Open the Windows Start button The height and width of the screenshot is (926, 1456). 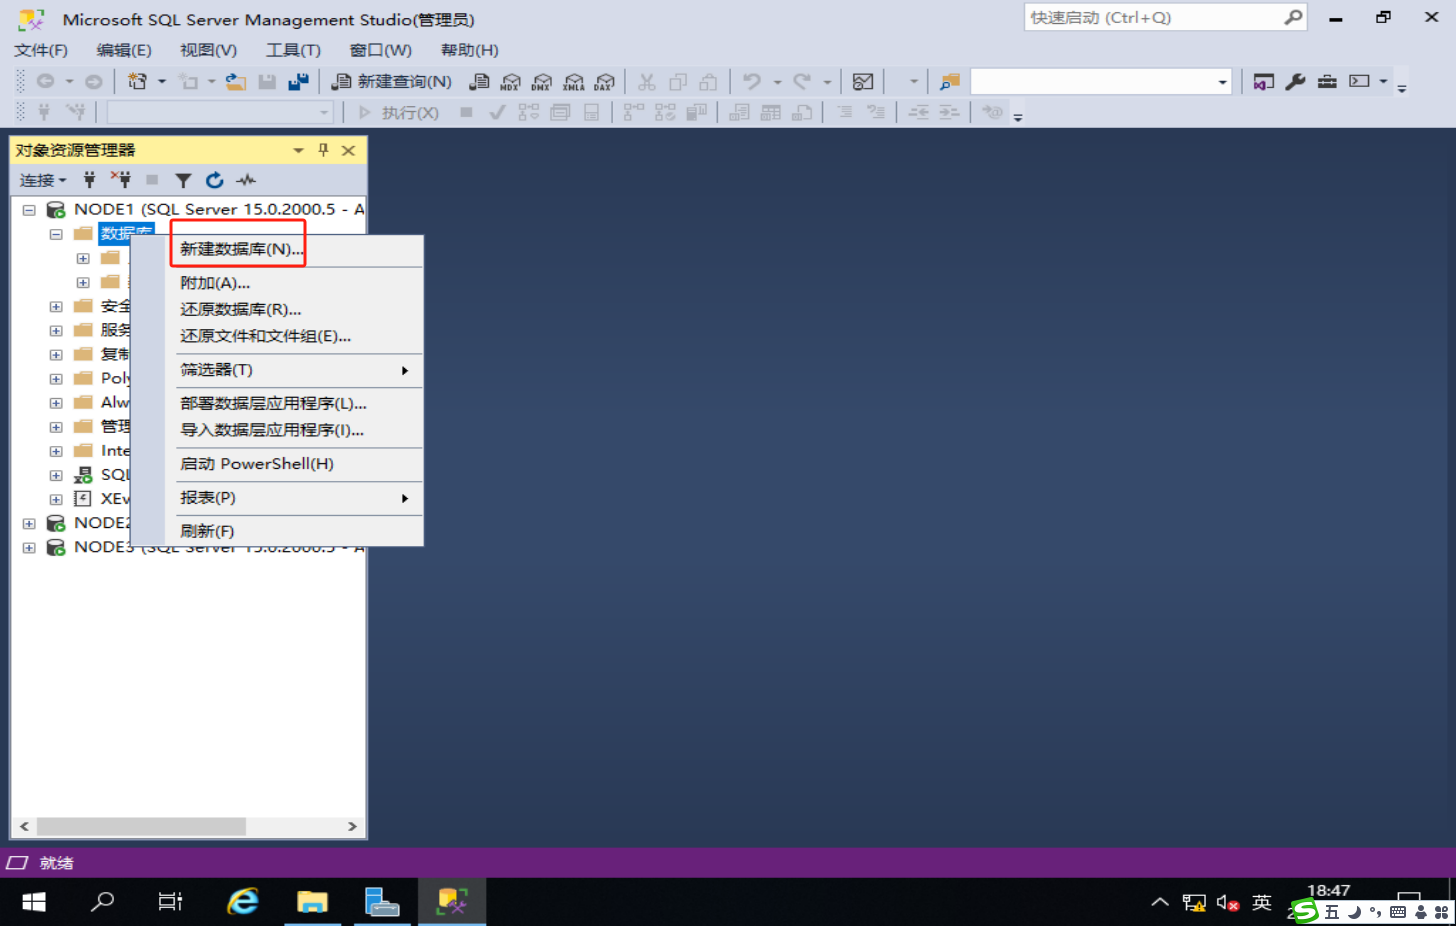(x=34, y=902)
